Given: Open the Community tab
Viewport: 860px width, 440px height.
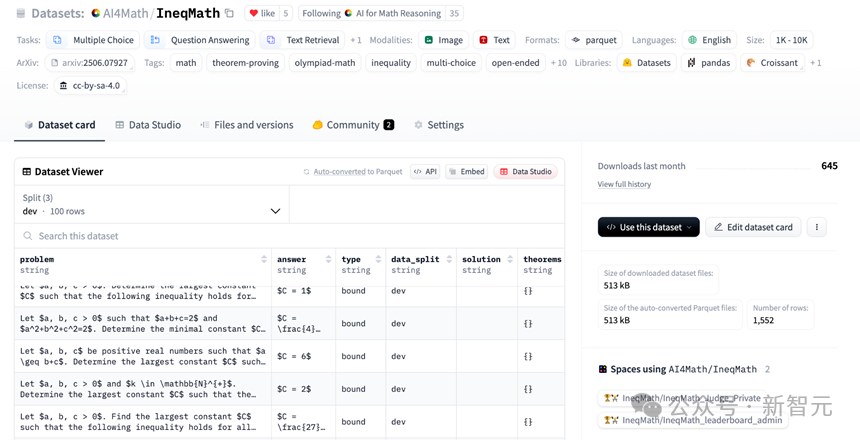Looking at the screenshot, I should 353,125.
